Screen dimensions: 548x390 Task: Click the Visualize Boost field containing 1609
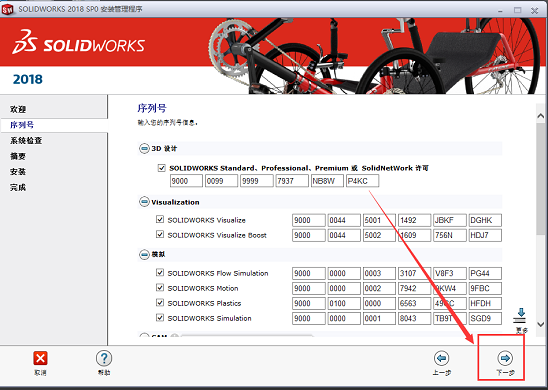(414, 235)
